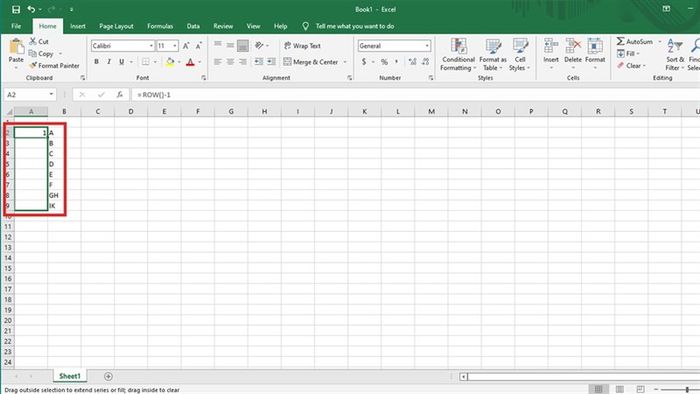Switch to the Formulas tab
The width and height of the screenshot is (700, 394).
[160, 26]
